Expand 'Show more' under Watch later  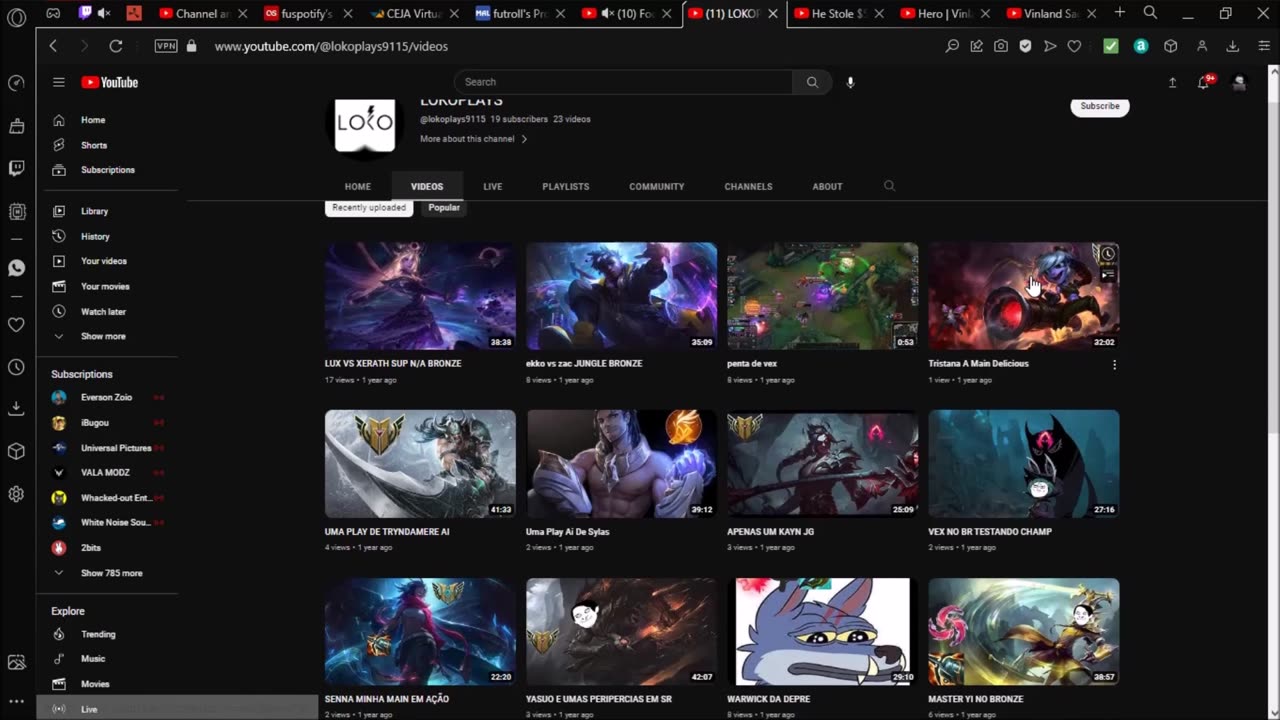(103, 337)
